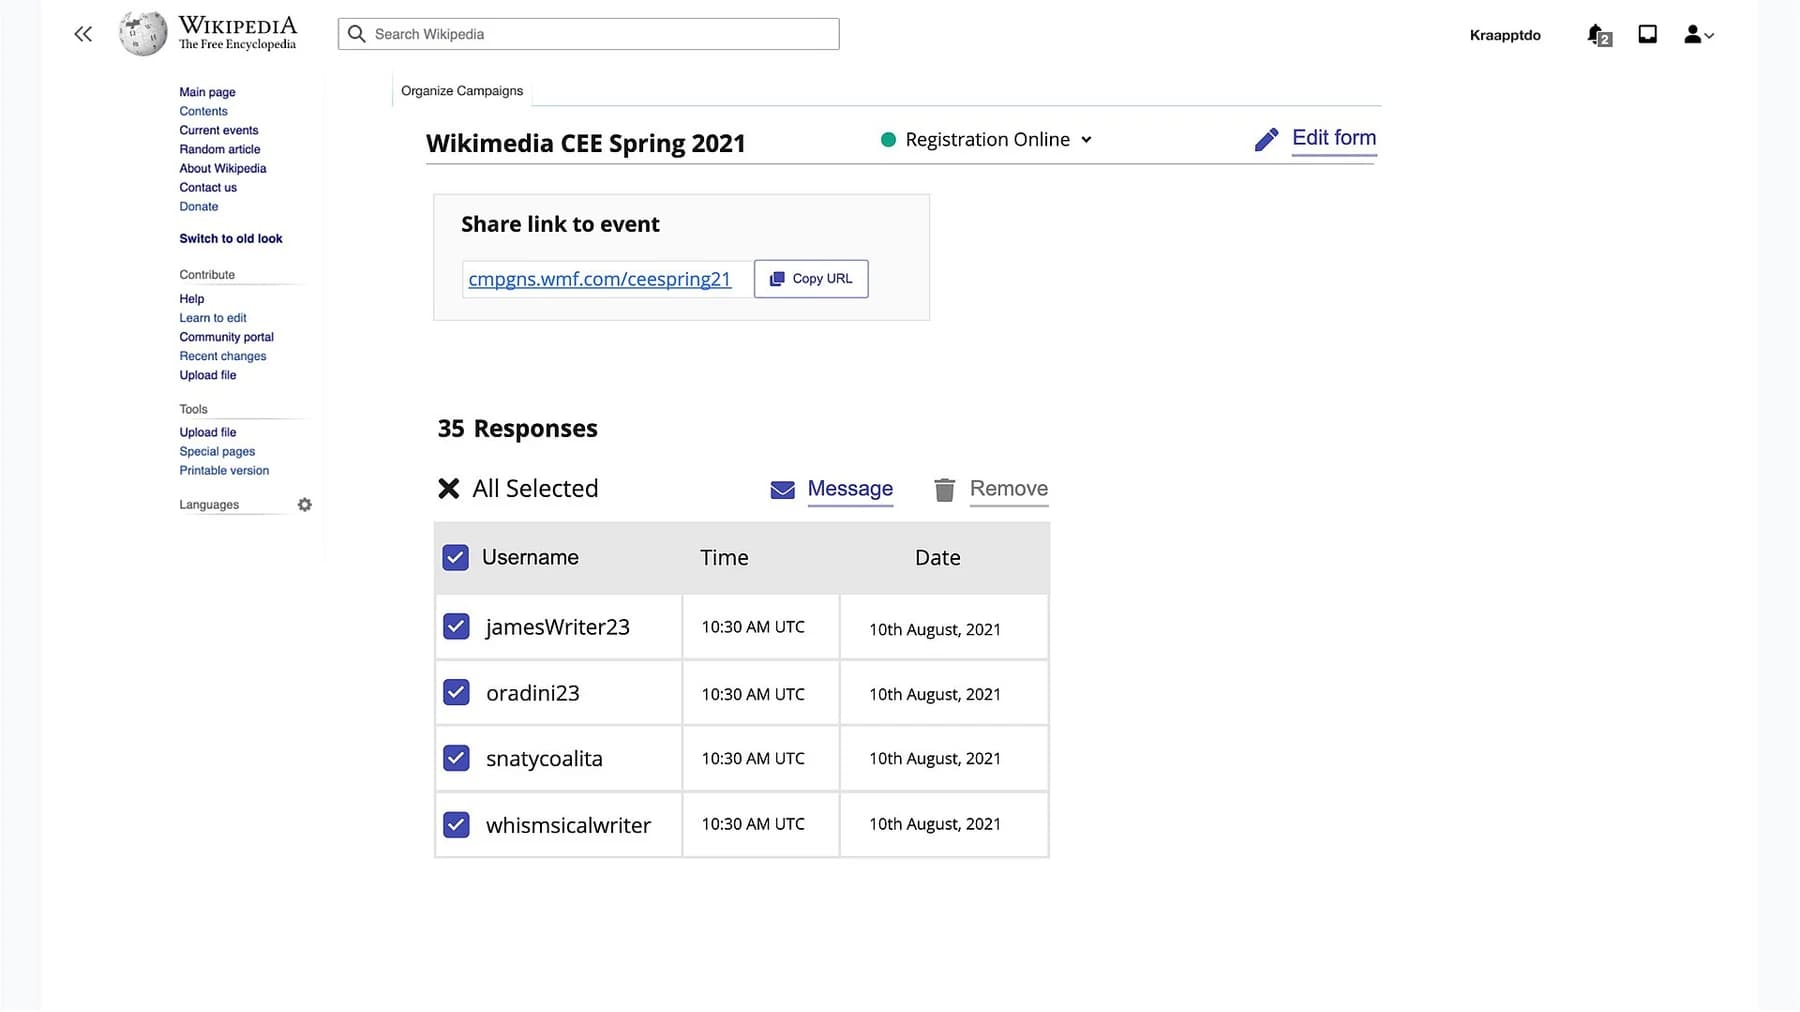Click the green registration status dot
The width and height of the screenshot is (1800, 1012).
click(888, 140)
